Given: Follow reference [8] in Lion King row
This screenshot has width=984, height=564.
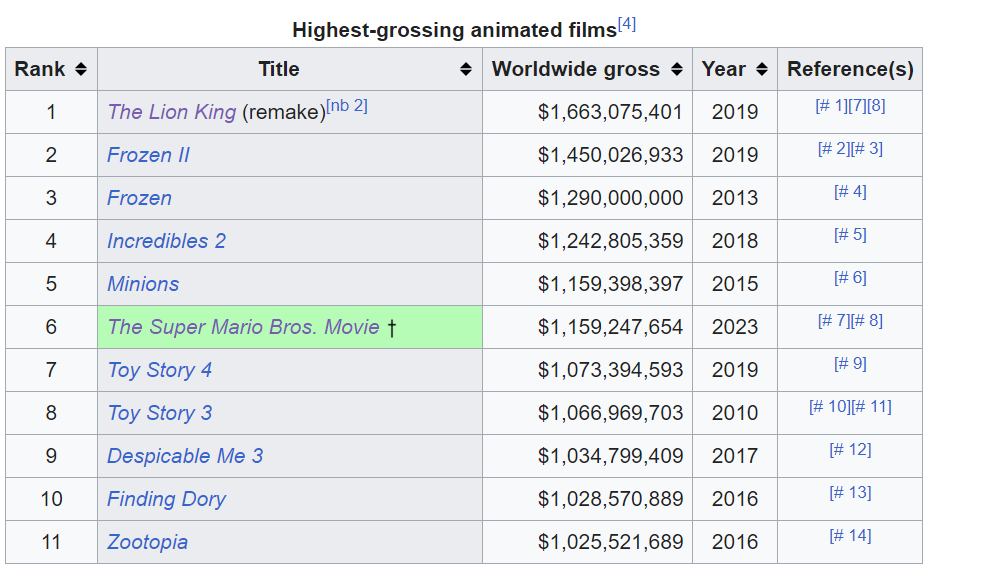Looking at the screenshot, I should [x=876, y=105].
